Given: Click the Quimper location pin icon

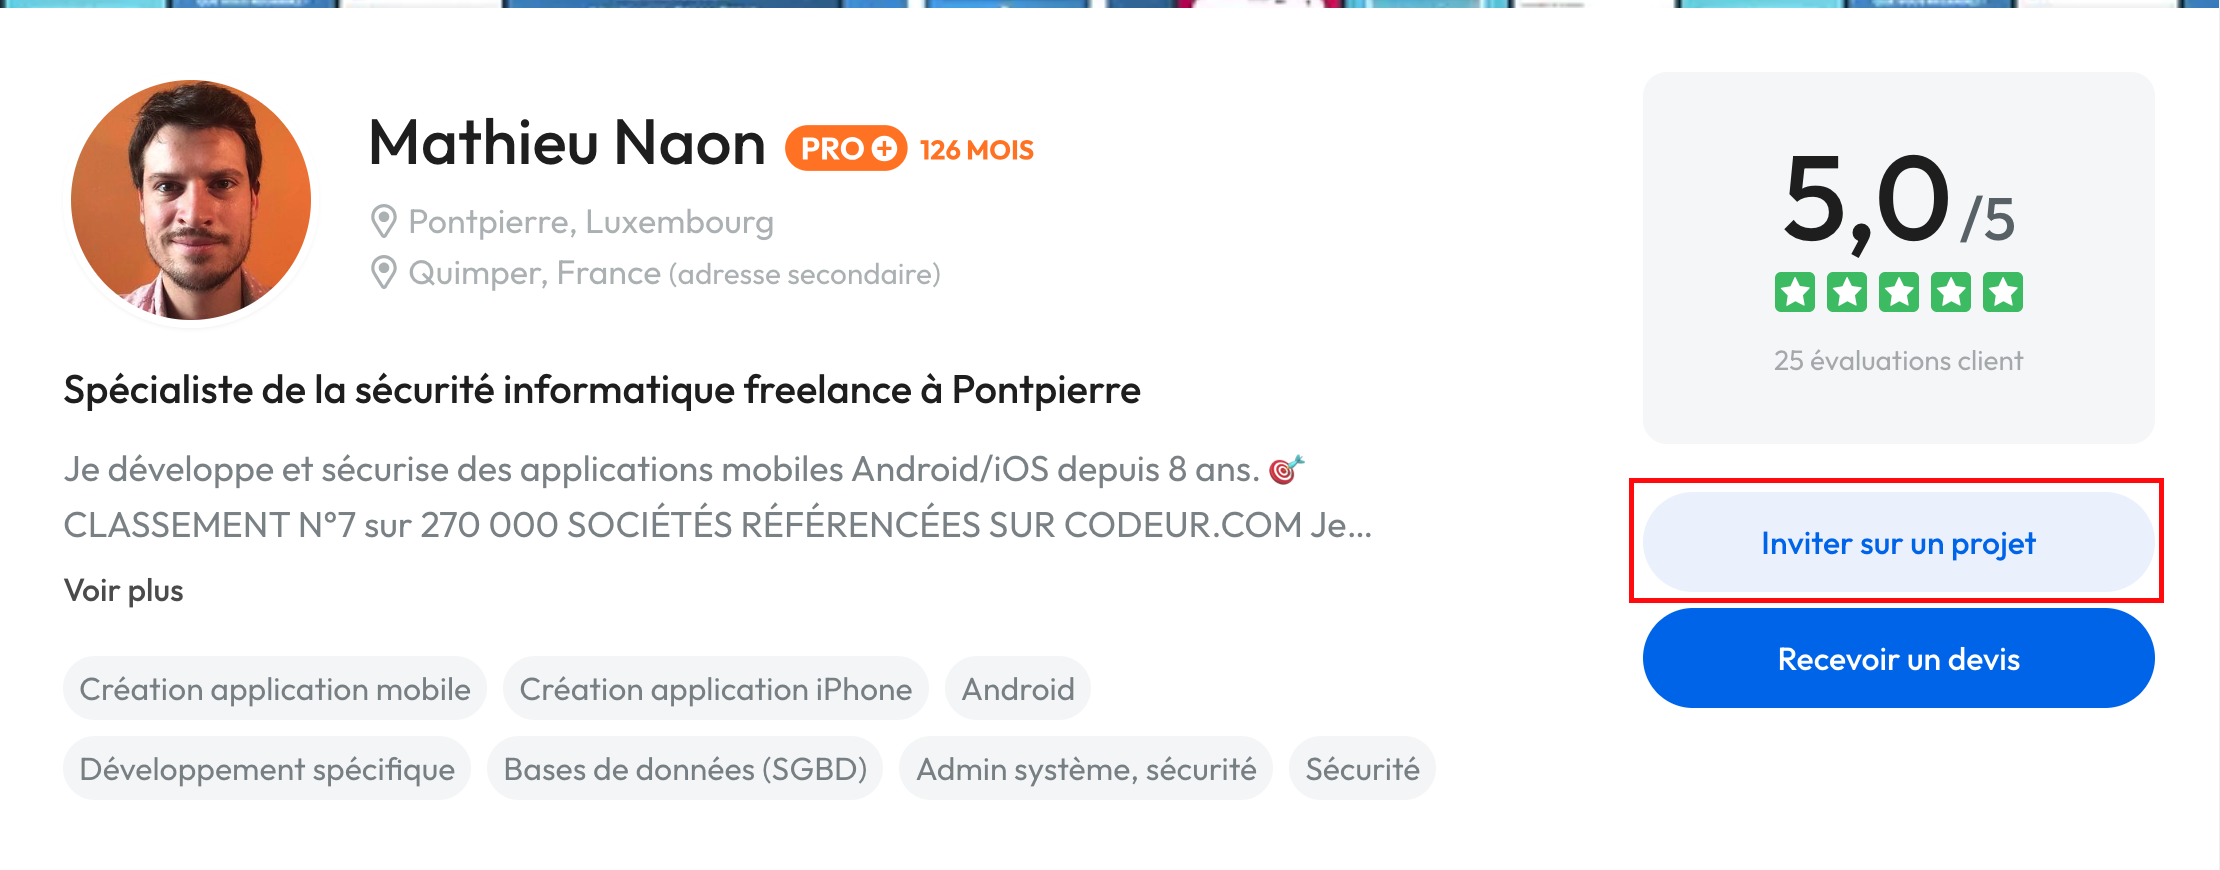Looking at the screenshot, I should [x=383, y=272].
